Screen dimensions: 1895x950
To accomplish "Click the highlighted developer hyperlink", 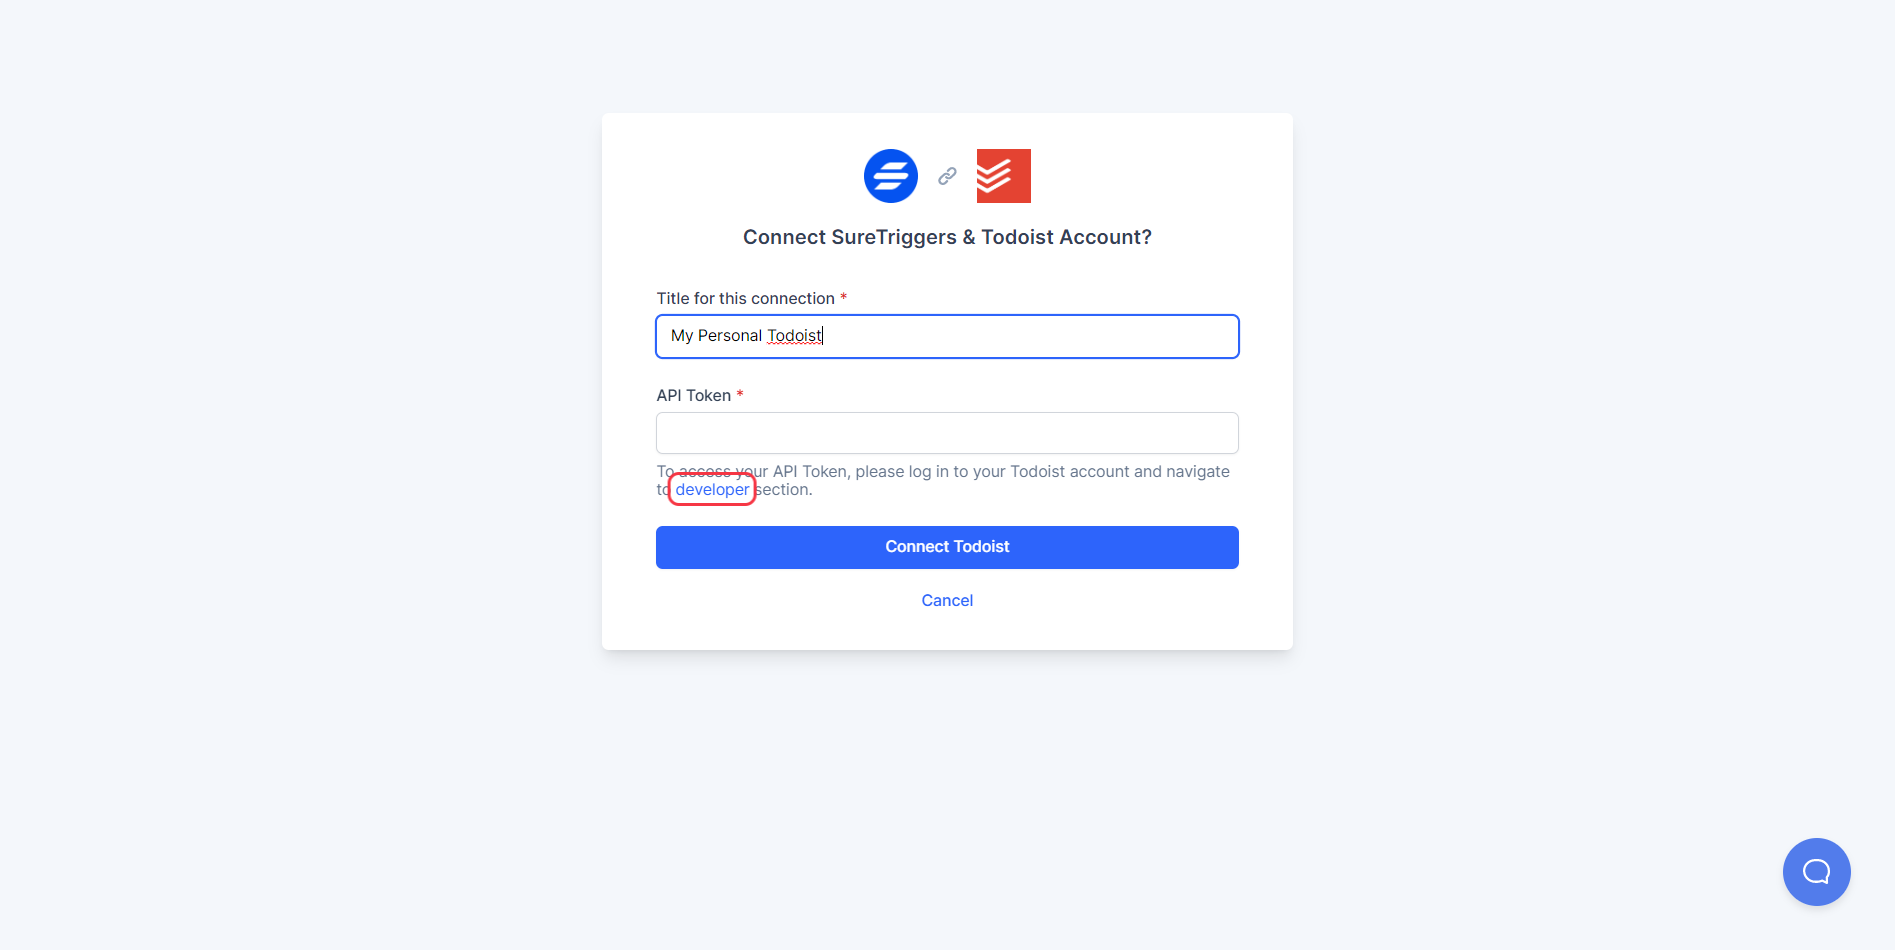I will (x=711, y=489).
